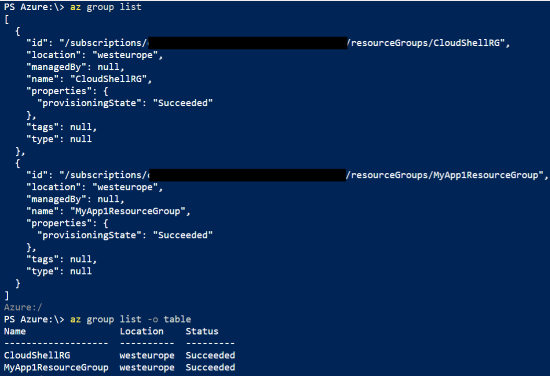Click the first "managedBy": null line
This screenshot has height=376, width=550.
click(75, 67)
